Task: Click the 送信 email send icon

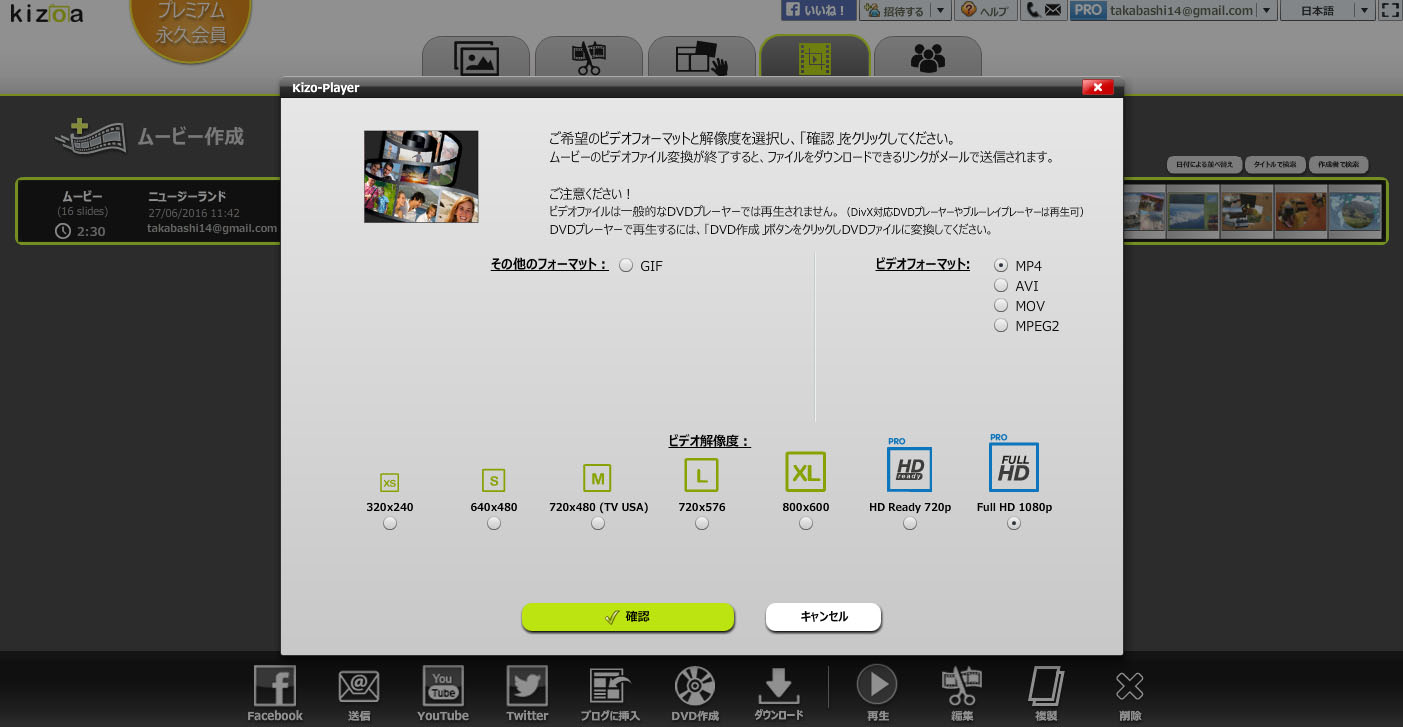Action: click(x=359, y=687)
